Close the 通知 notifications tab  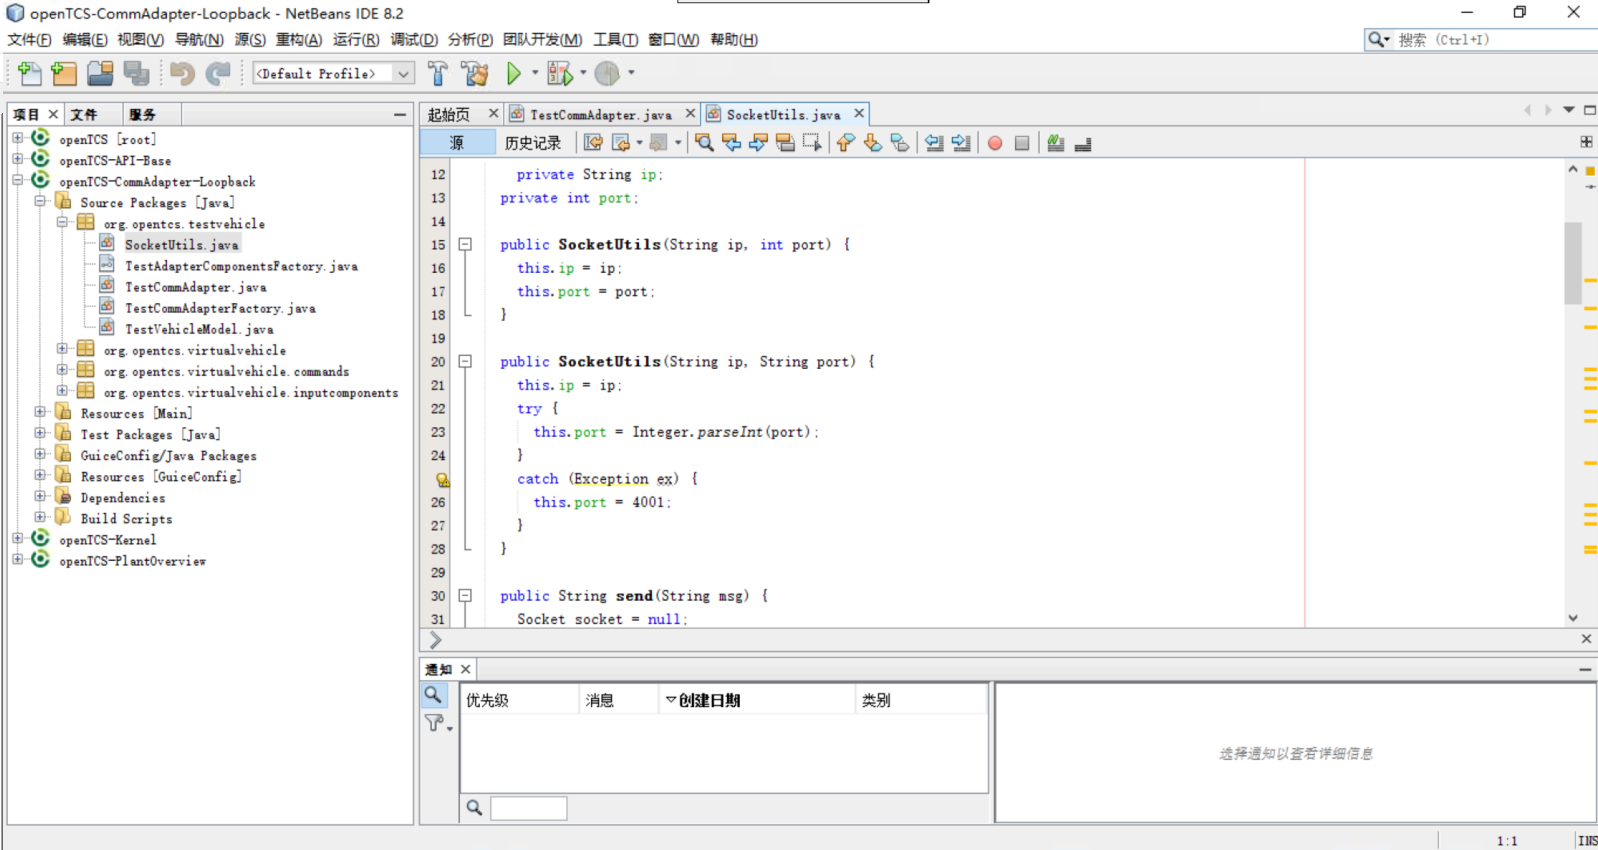point(465,669)
